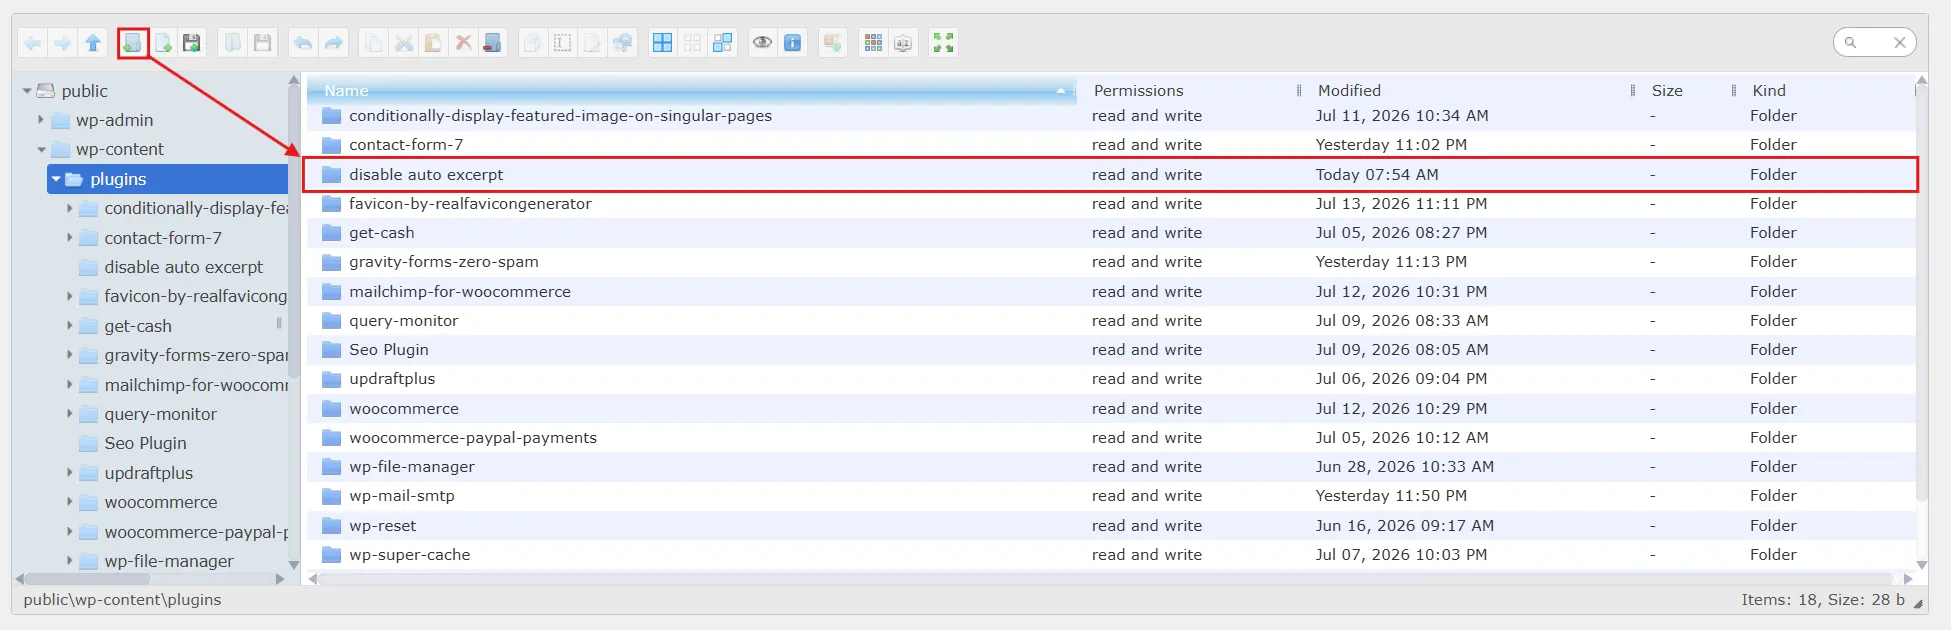The image size is (1951, 630).
Task: Sort by the Name column header
Action: tap(692, 90)
